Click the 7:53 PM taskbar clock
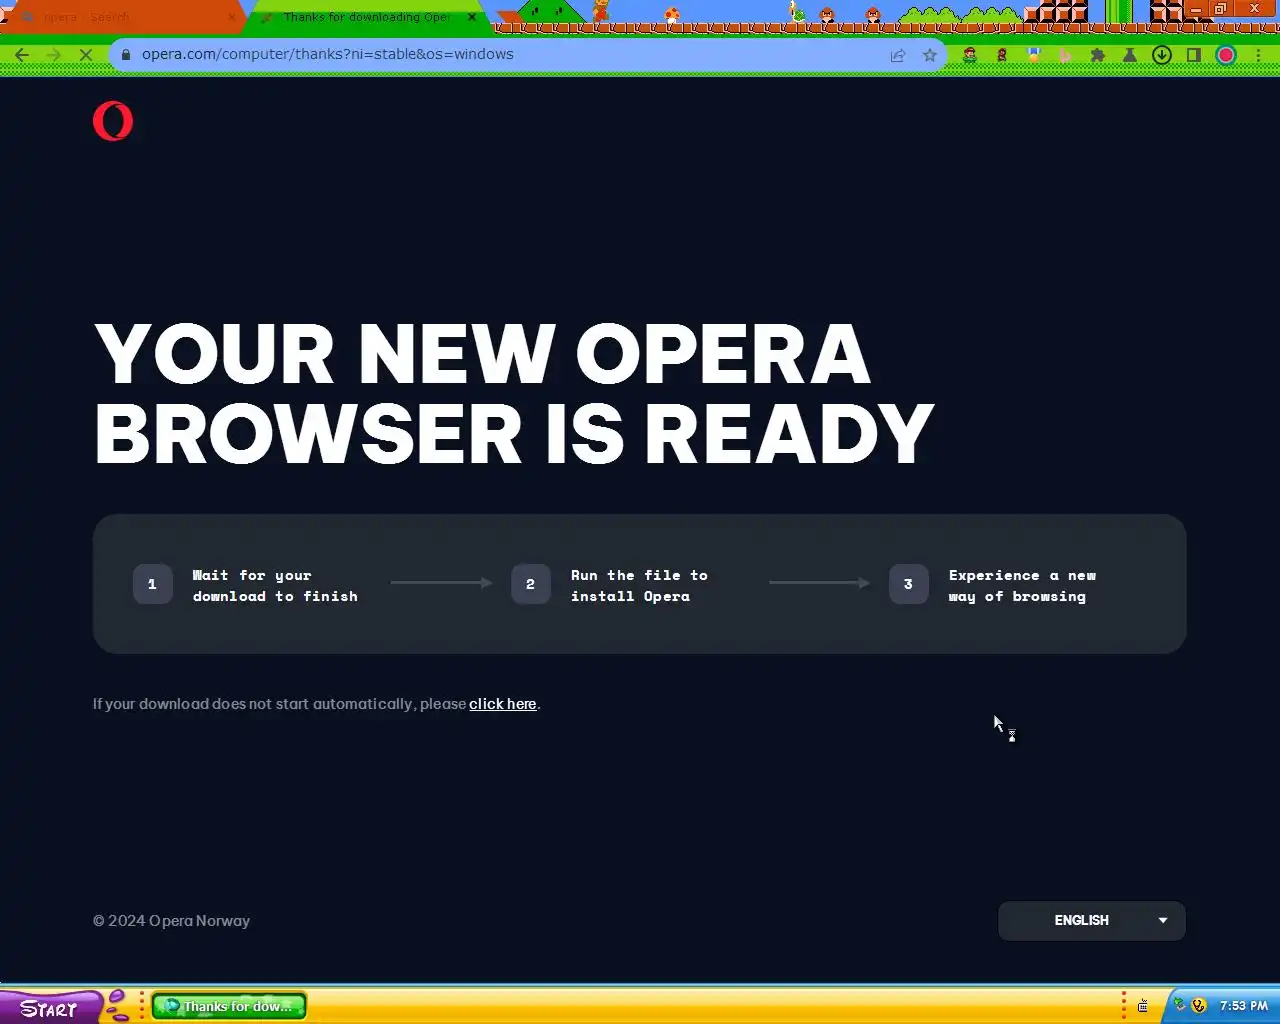This screenshot has width=1280, height=1024. click(1244, 1006)
